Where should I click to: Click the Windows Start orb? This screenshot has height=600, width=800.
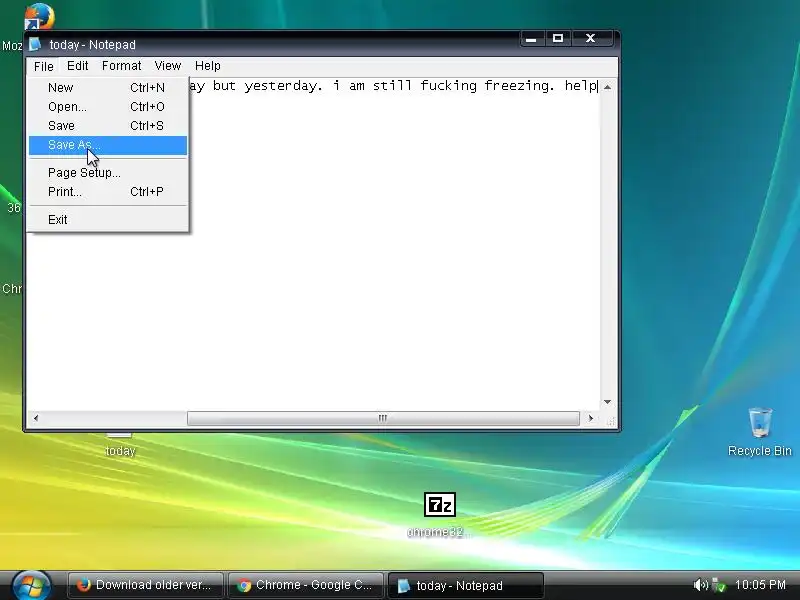pyautogui.click(x=32, y=585)
